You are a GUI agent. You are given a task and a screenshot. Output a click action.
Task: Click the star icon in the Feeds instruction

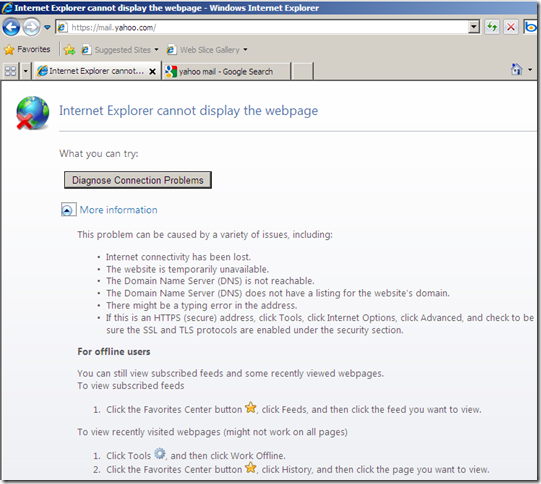[x=251, y=408]
